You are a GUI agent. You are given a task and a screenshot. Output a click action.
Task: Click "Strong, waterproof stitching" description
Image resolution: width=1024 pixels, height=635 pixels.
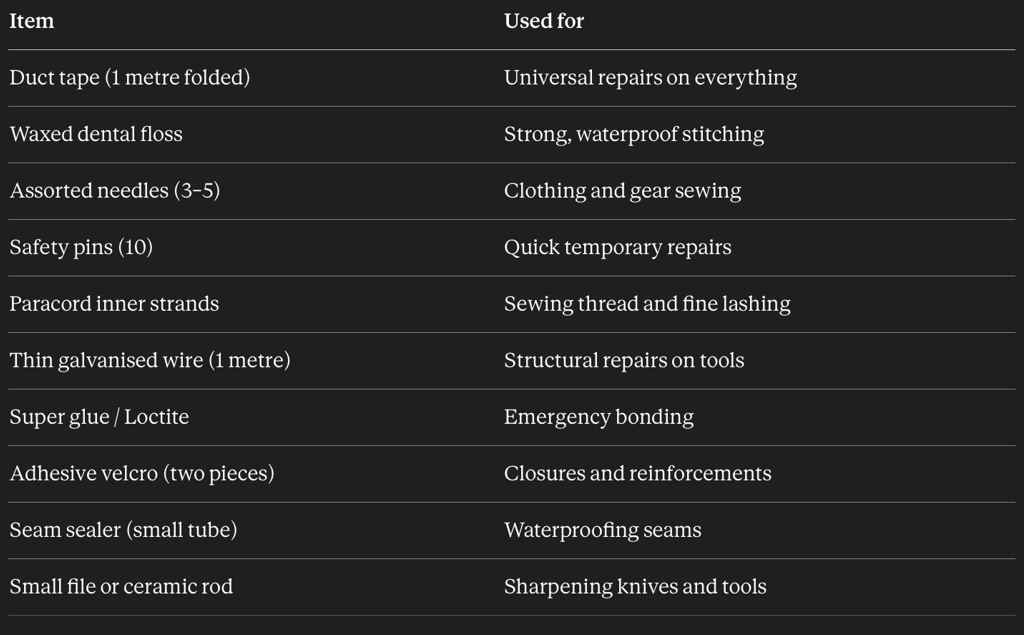pos(634,134)
